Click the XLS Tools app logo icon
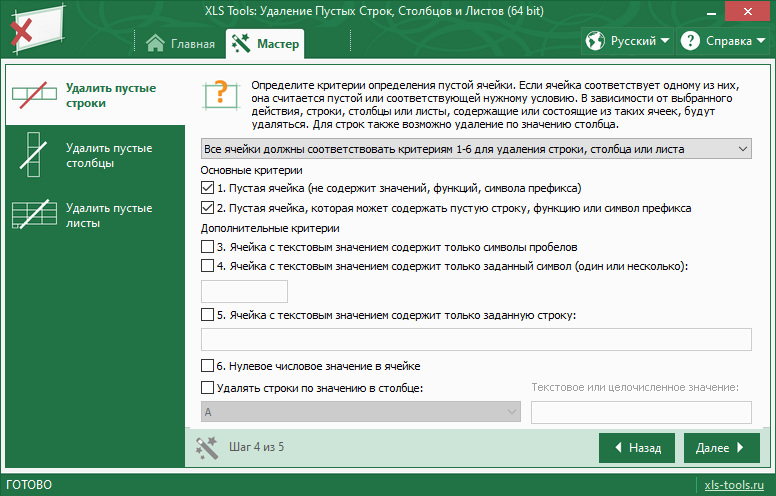Screen dimensions: 776x496 [x=37, y=29]
